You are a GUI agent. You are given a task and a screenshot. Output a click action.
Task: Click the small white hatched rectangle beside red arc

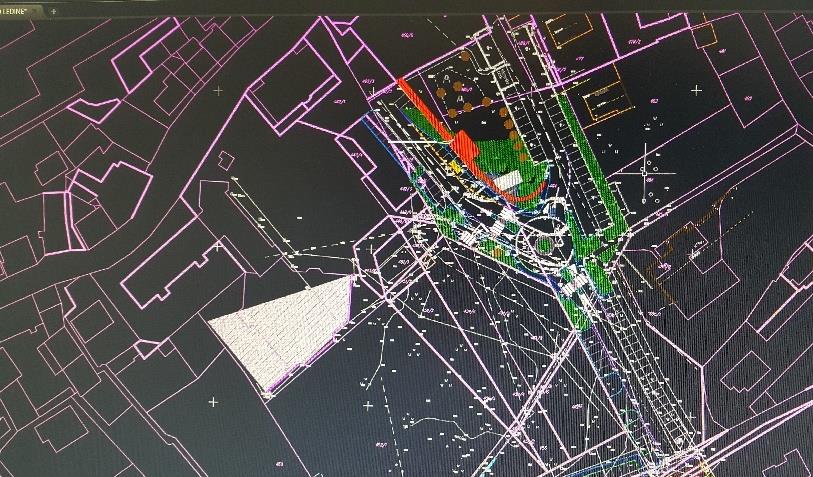[509, 180]
